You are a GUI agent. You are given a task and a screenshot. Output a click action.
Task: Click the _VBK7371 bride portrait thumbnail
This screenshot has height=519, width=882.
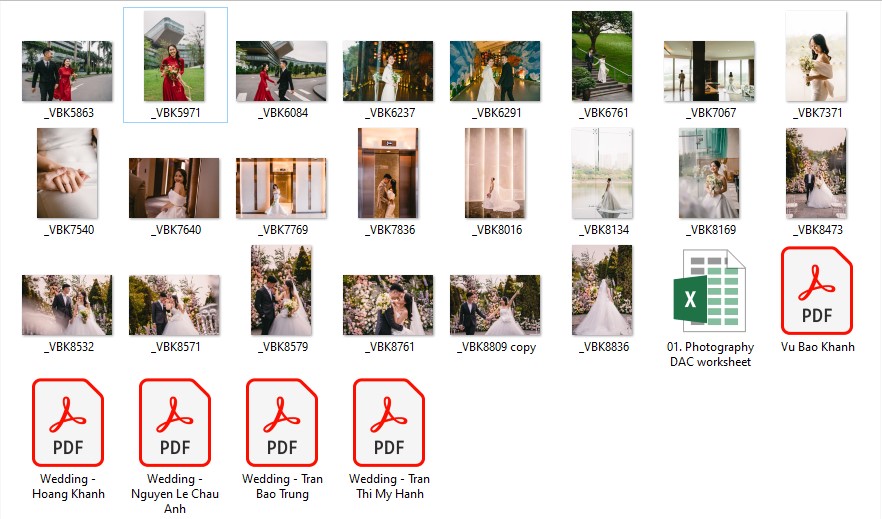(816, 56)
